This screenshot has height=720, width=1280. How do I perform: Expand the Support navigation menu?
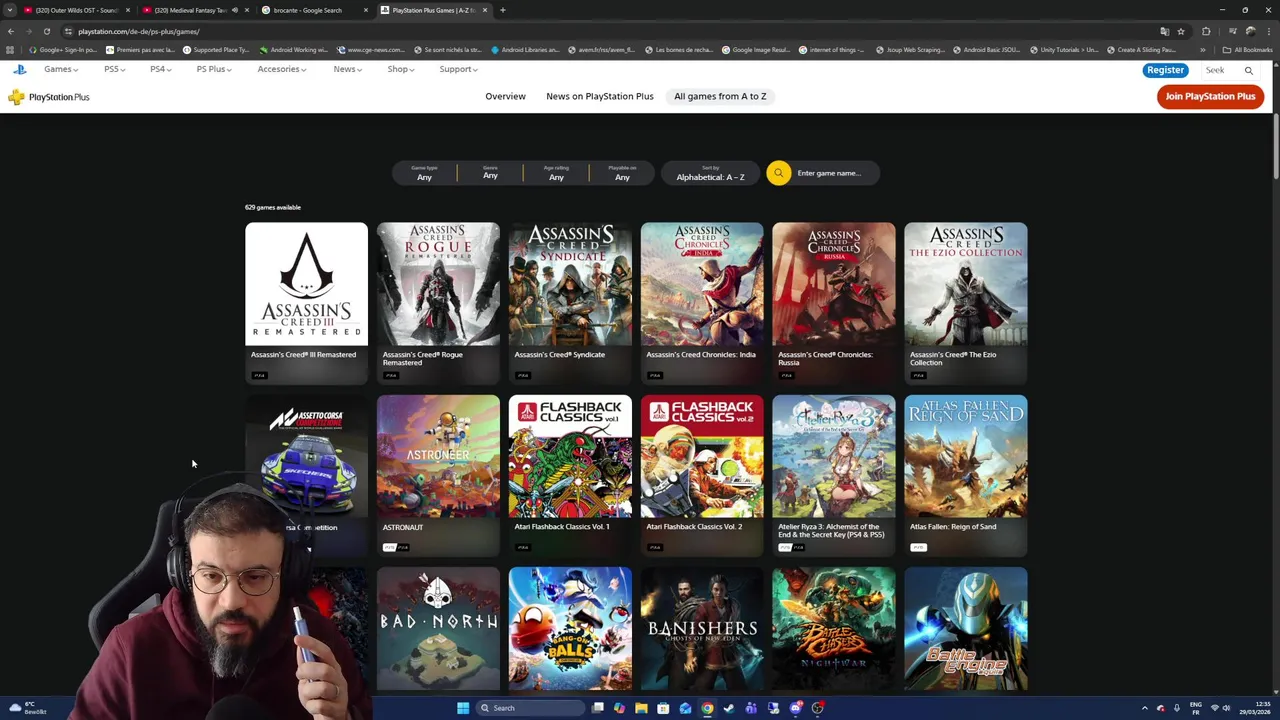click(x=458, y=69)
